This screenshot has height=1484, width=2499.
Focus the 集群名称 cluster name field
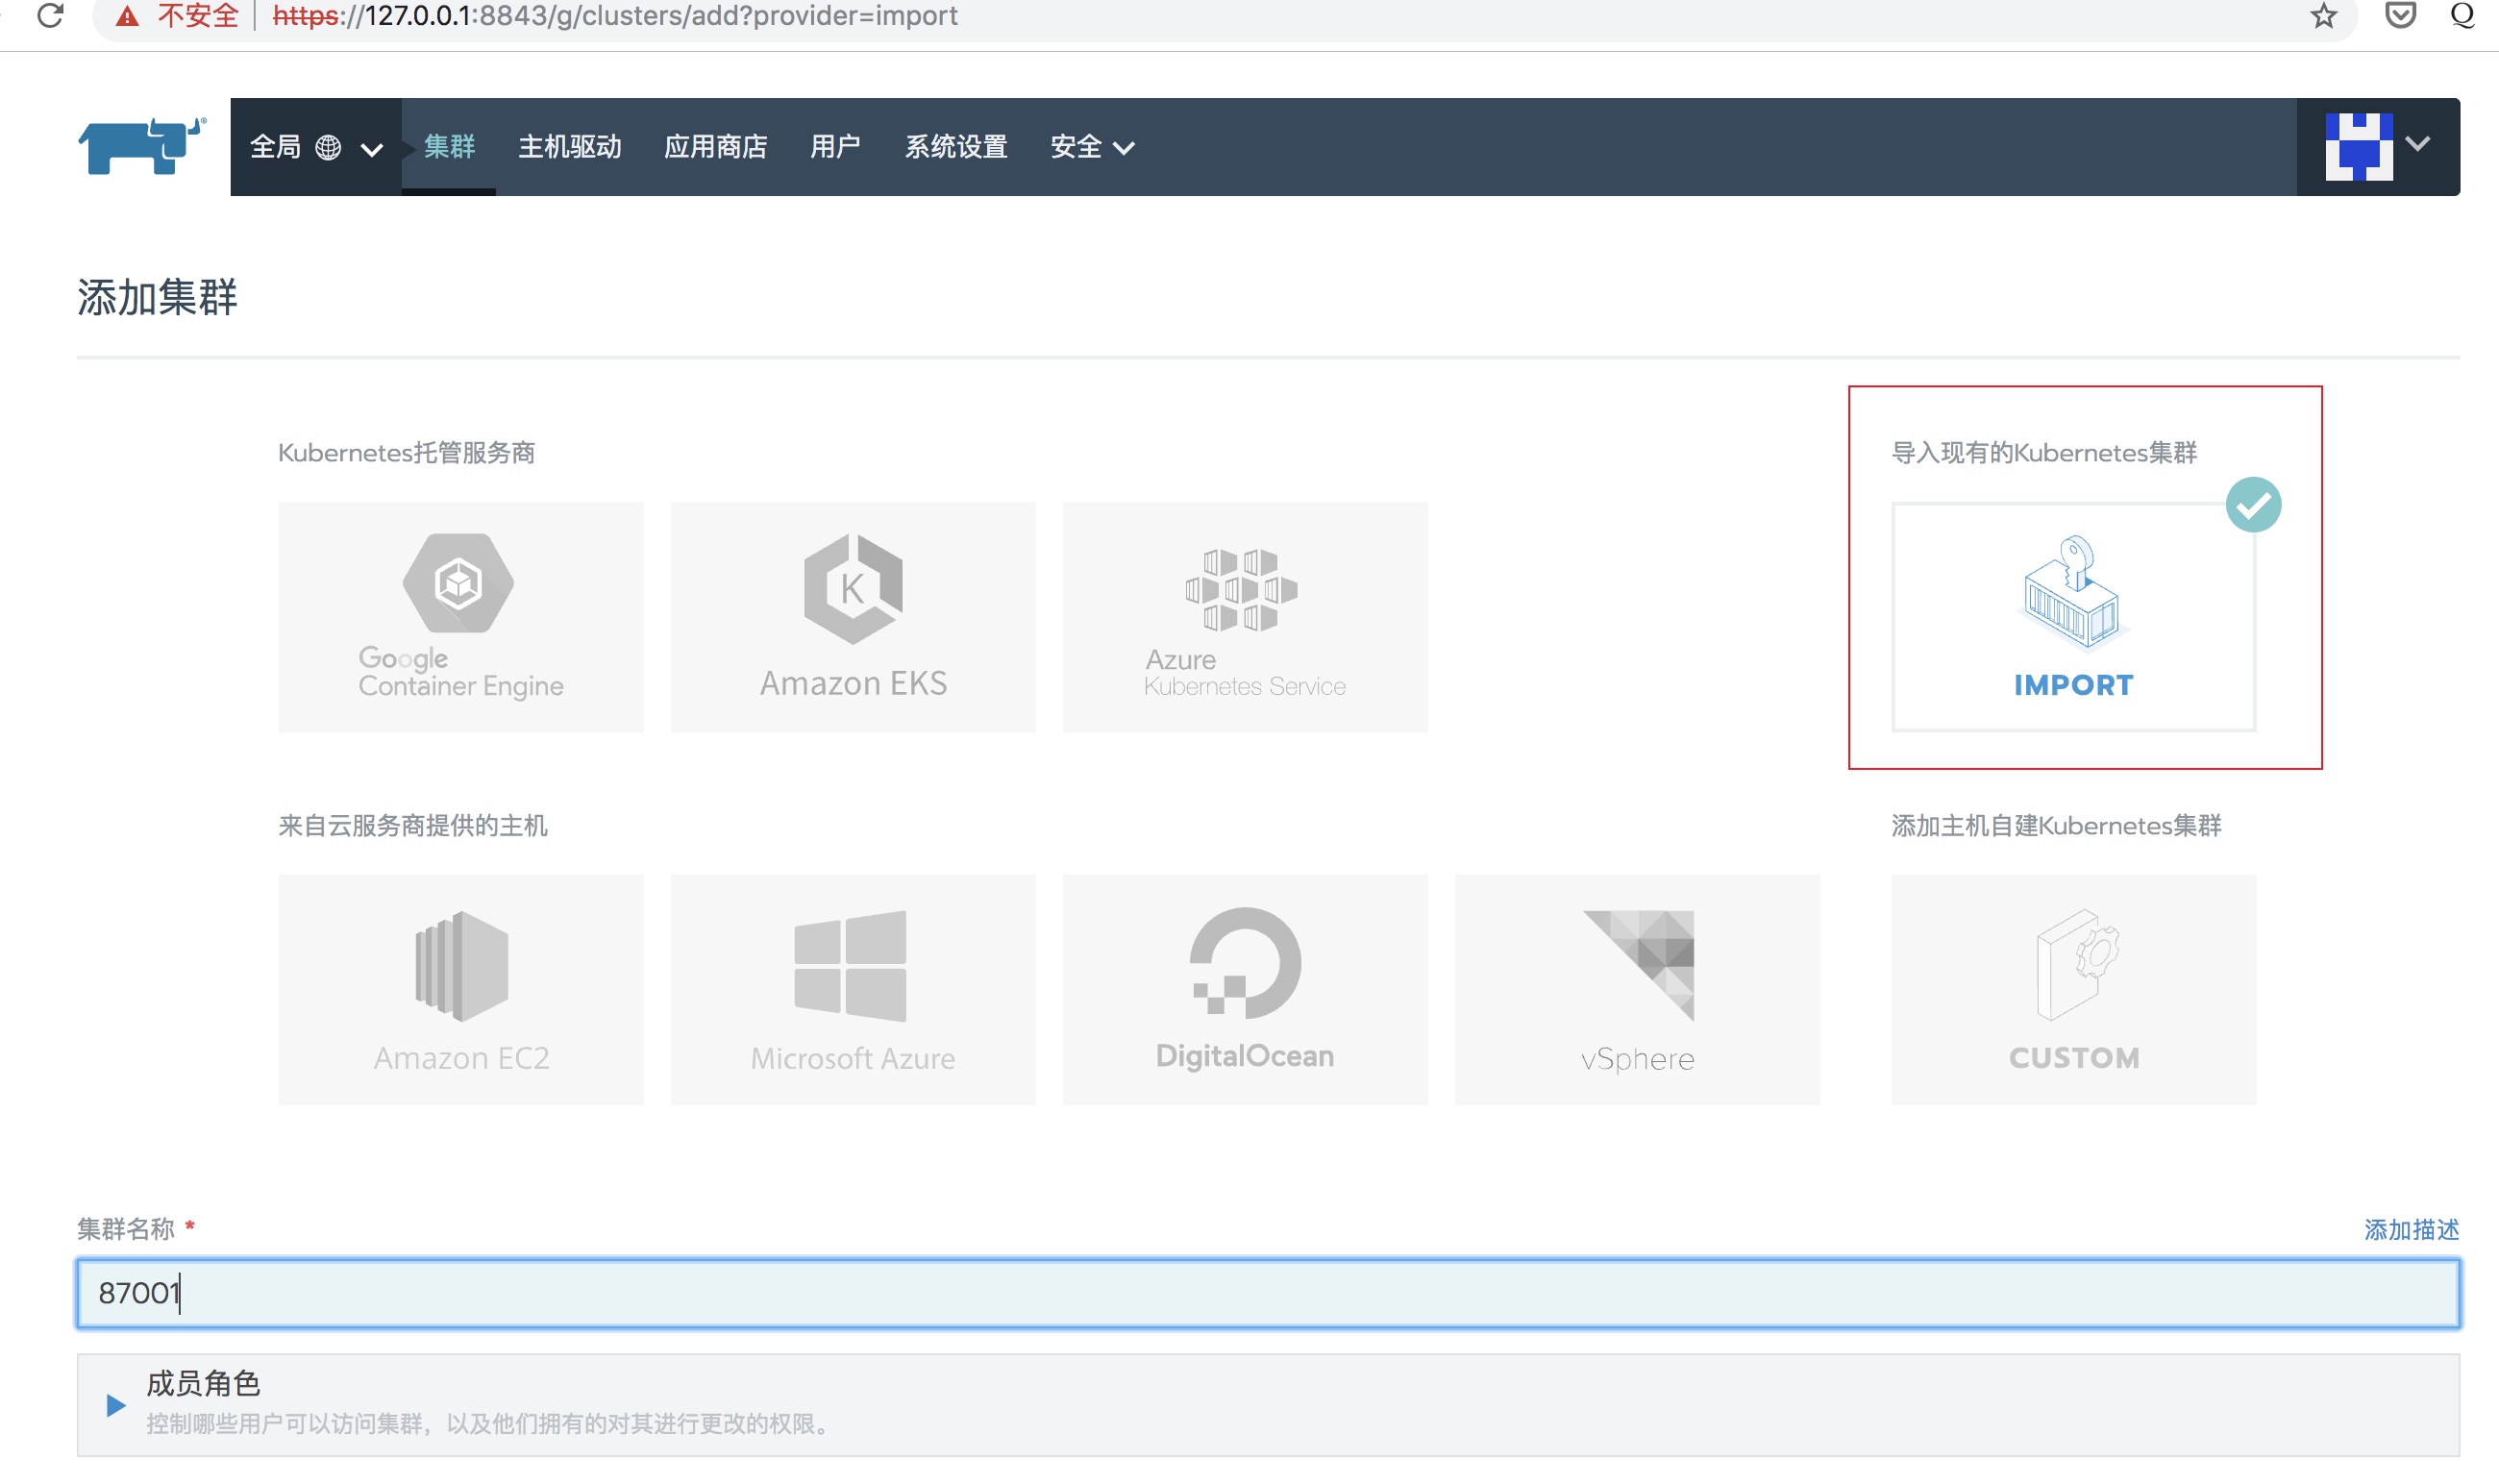coord(1268,1294)
